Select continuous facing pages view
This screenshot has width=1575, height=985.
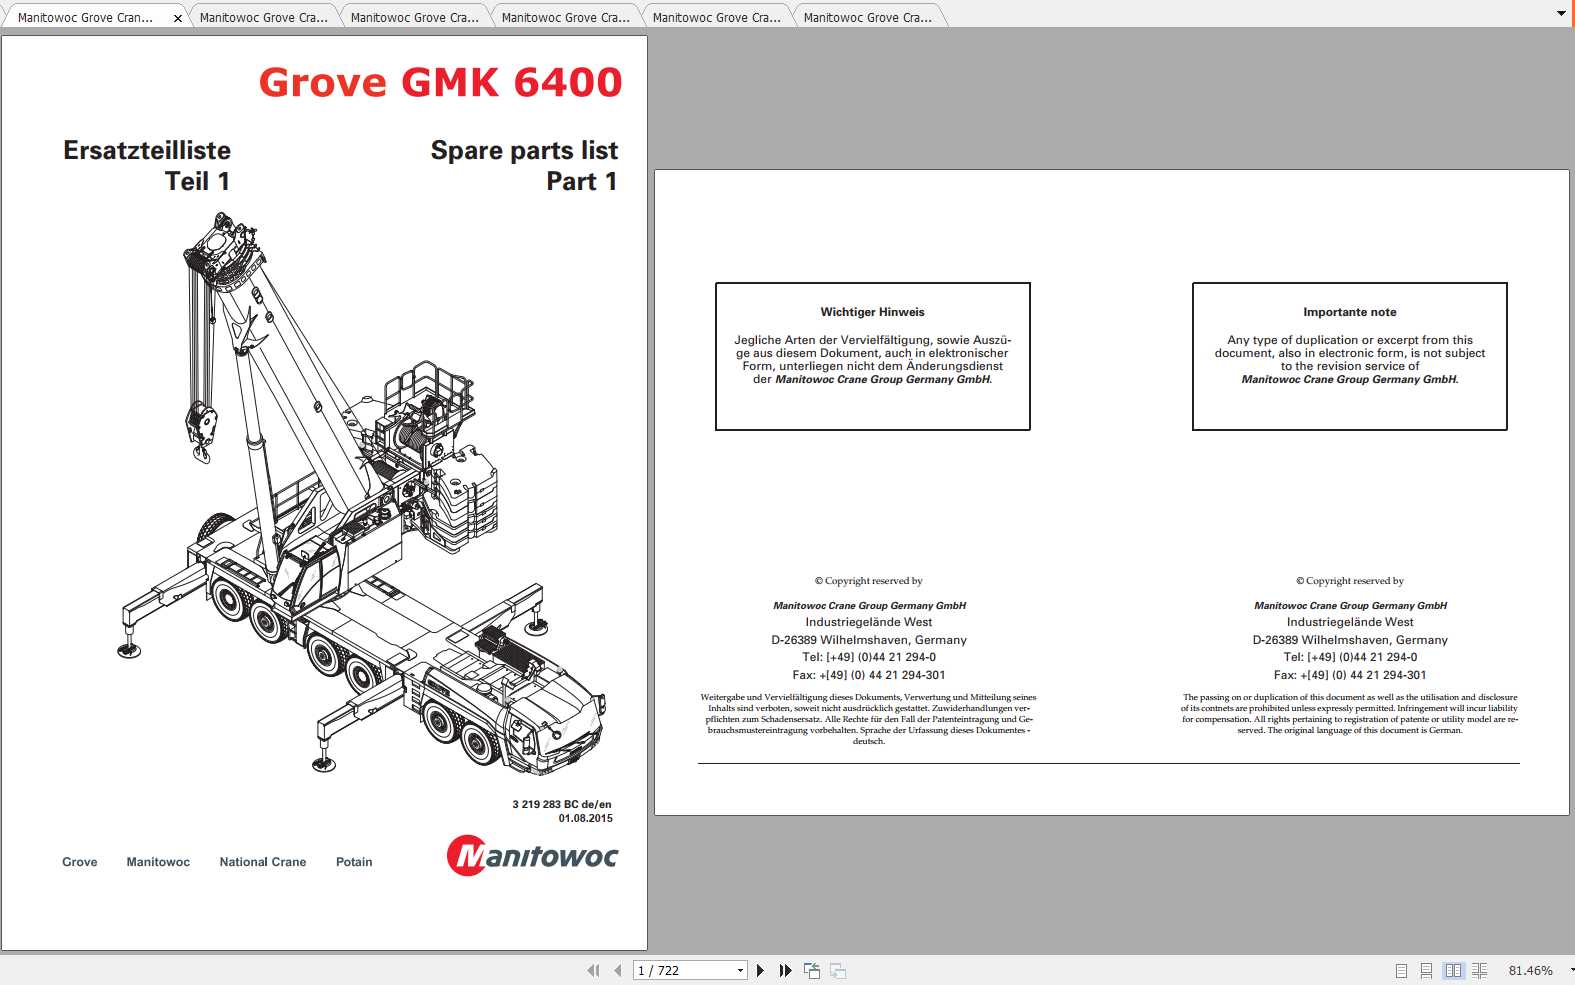[1479, 970]
